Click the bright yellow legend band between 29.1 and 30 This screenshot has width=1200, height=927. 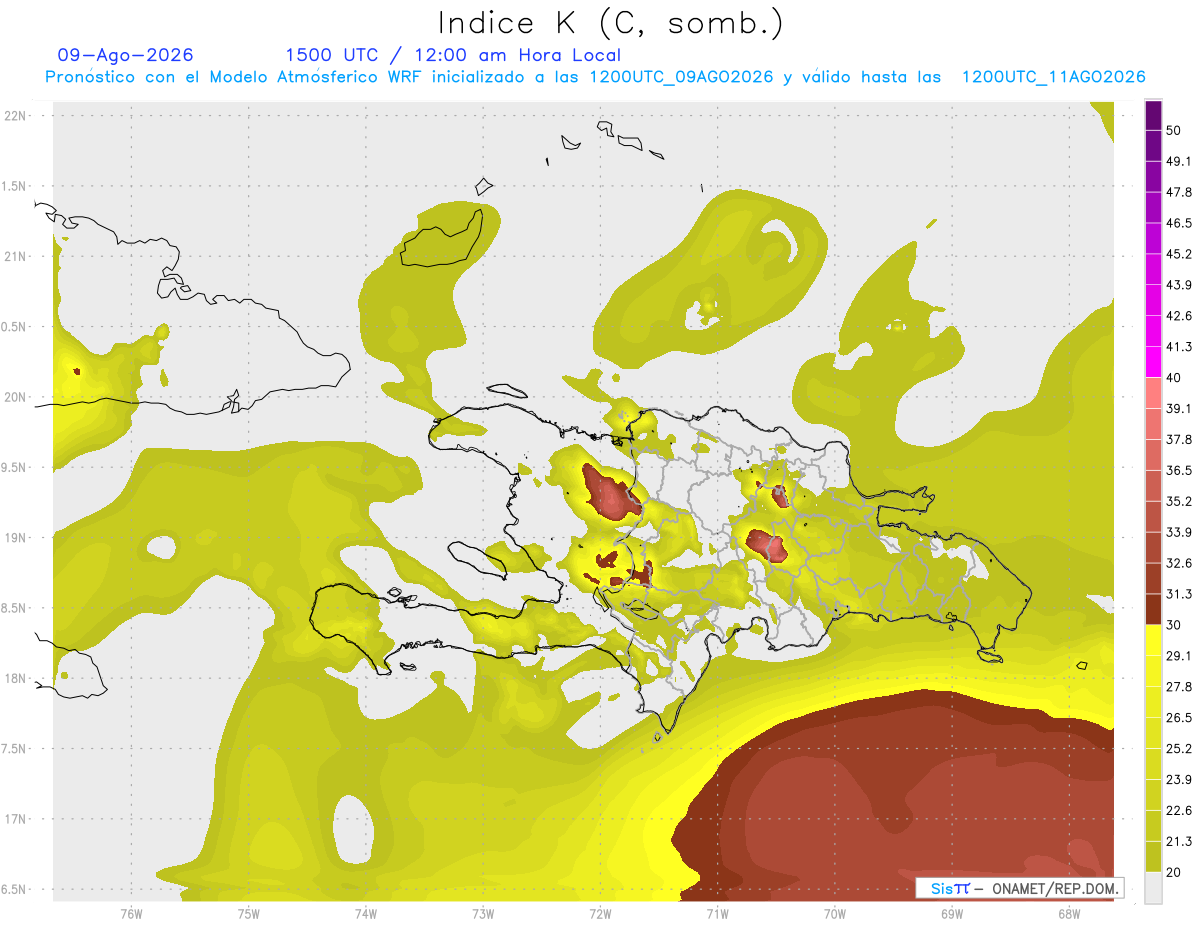tap(1153, 640)
